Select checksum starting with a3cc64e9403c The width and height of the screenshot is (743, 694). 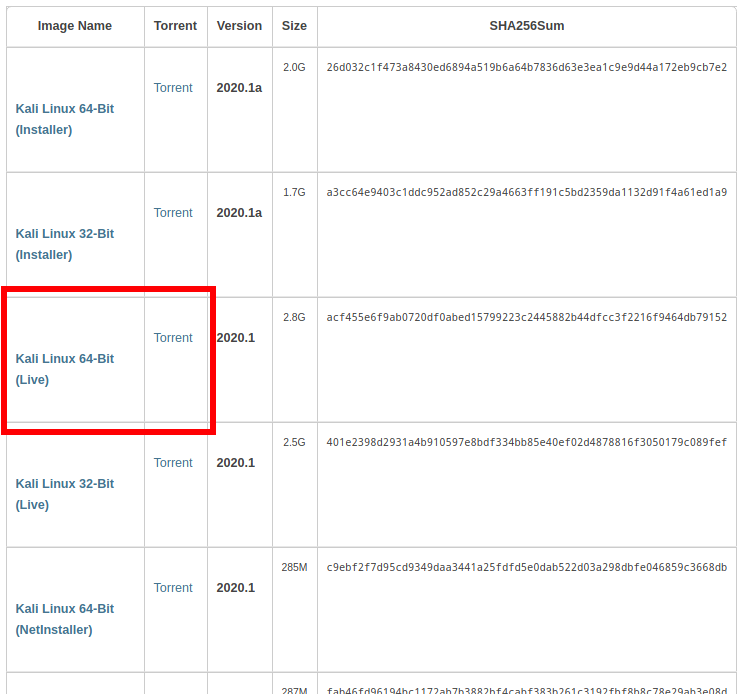pos(526,192)
